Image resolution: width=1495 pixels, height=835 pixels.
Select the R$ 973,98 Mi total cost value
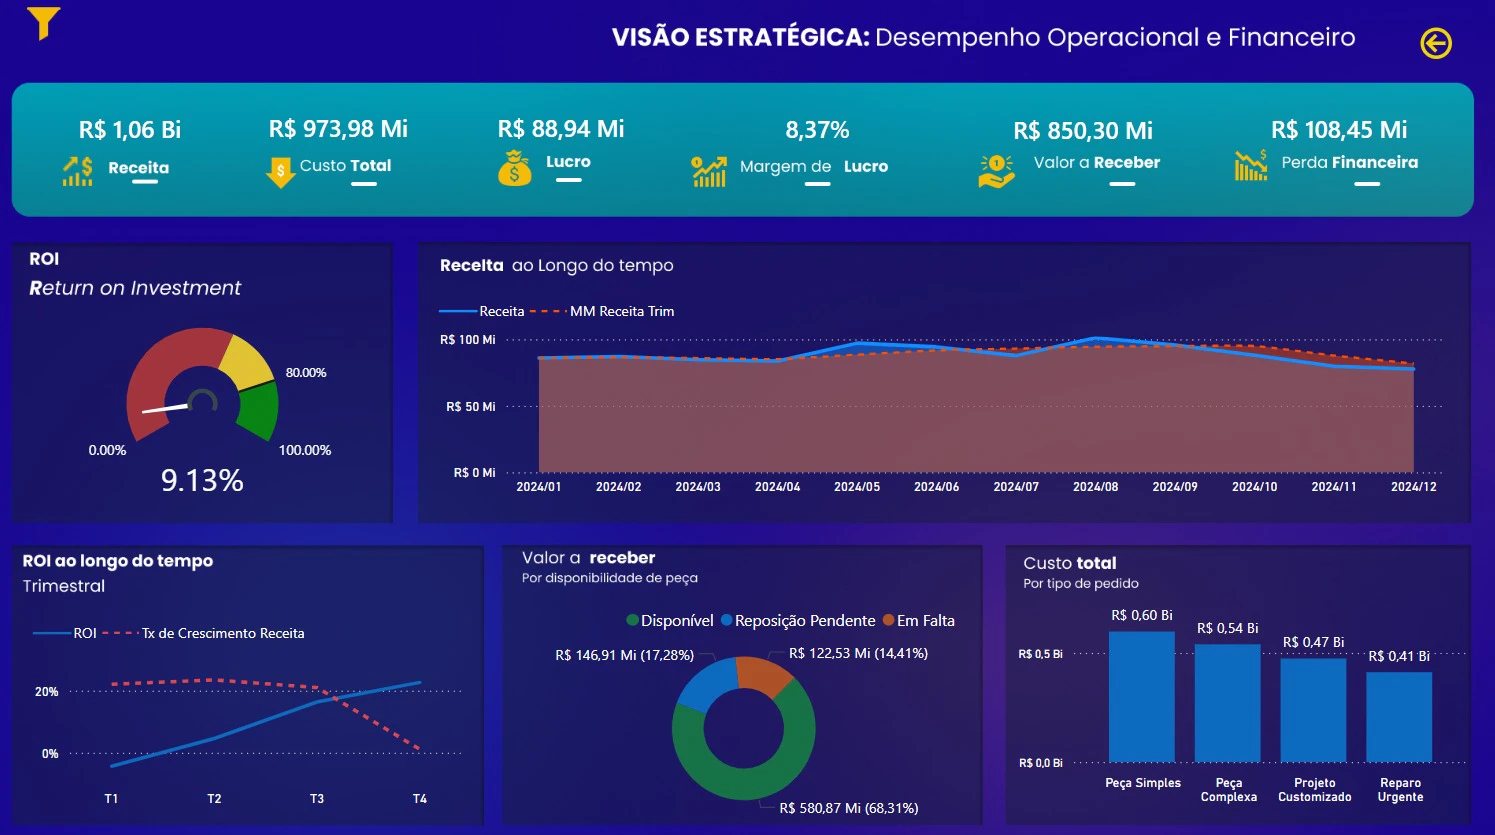tap(338, 129)
